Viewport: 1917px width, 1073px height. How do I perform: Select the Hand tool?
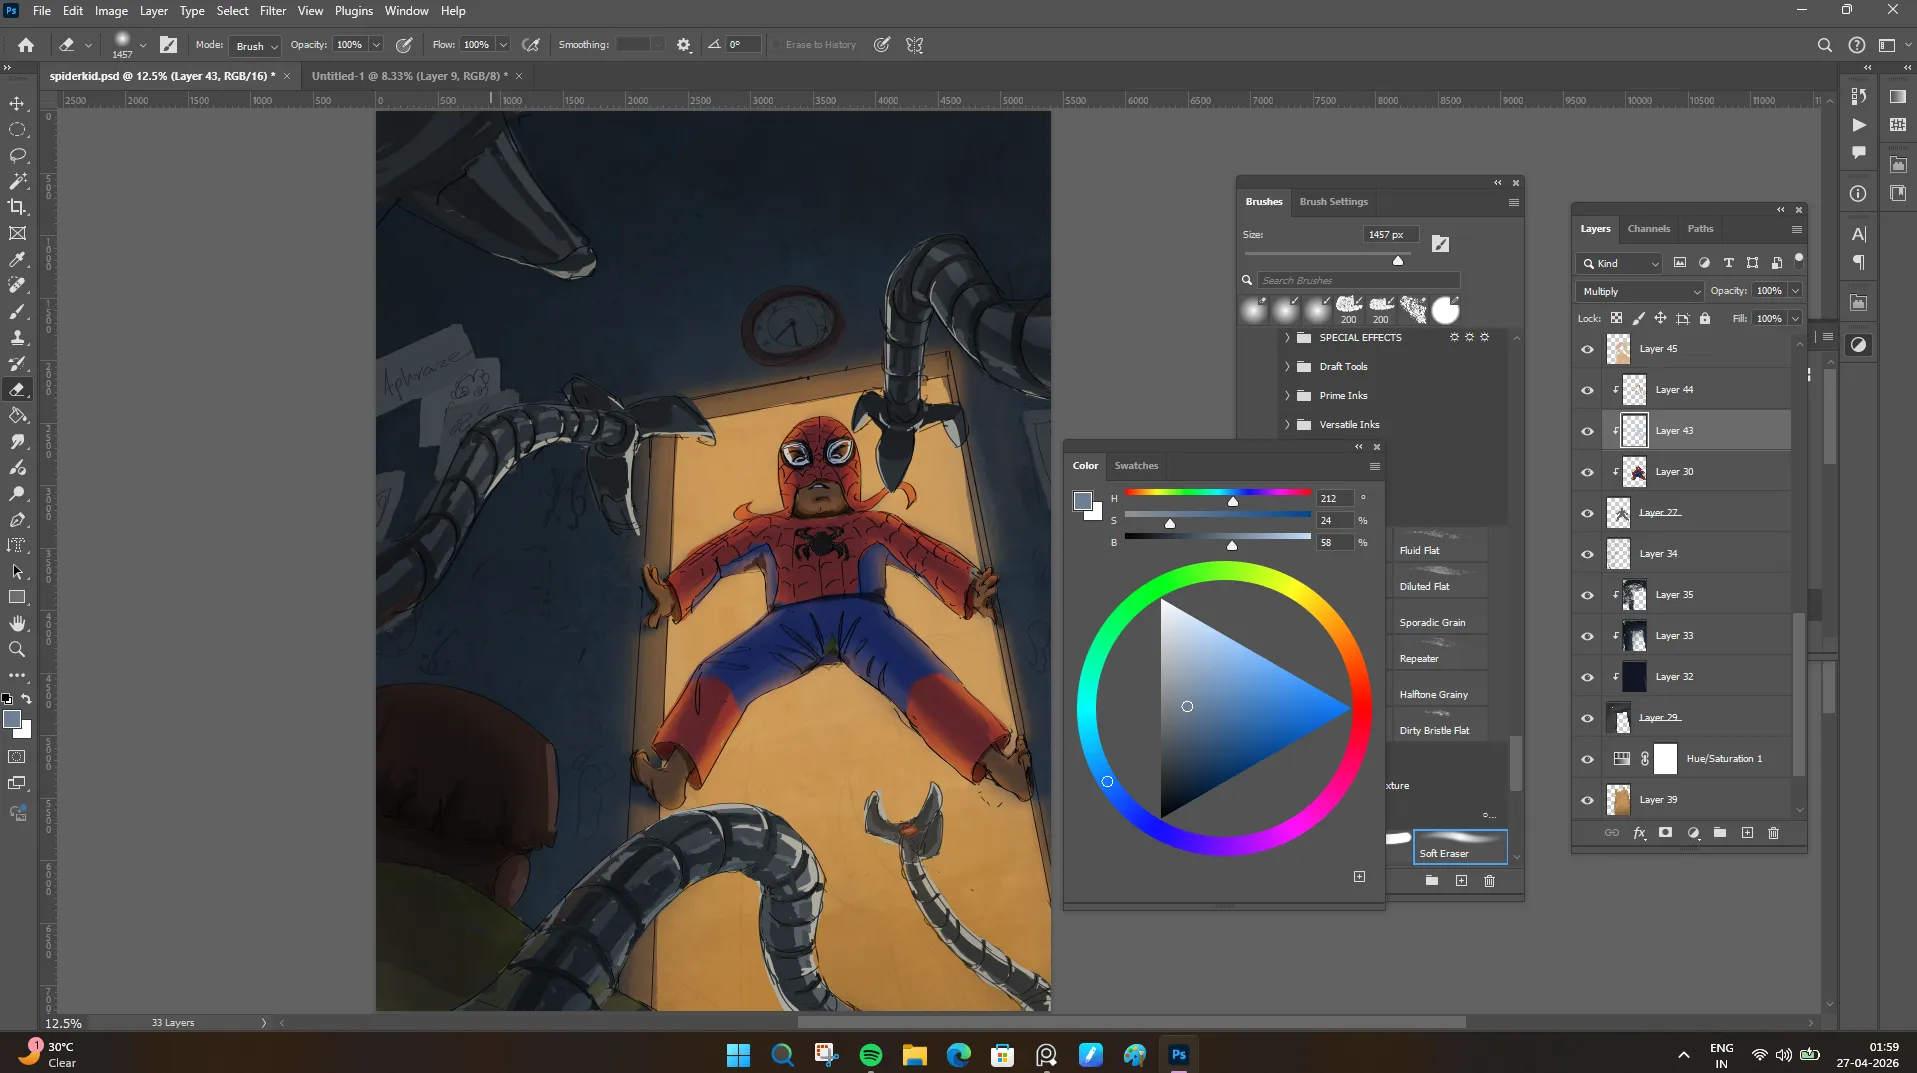click(x=17, y=623)
